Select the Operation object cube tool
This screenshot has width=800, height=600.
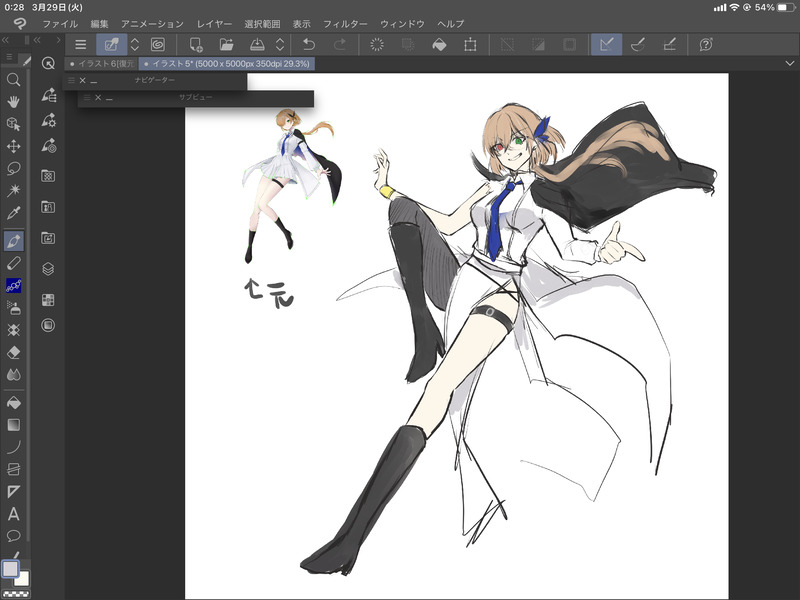click(13, 124)
